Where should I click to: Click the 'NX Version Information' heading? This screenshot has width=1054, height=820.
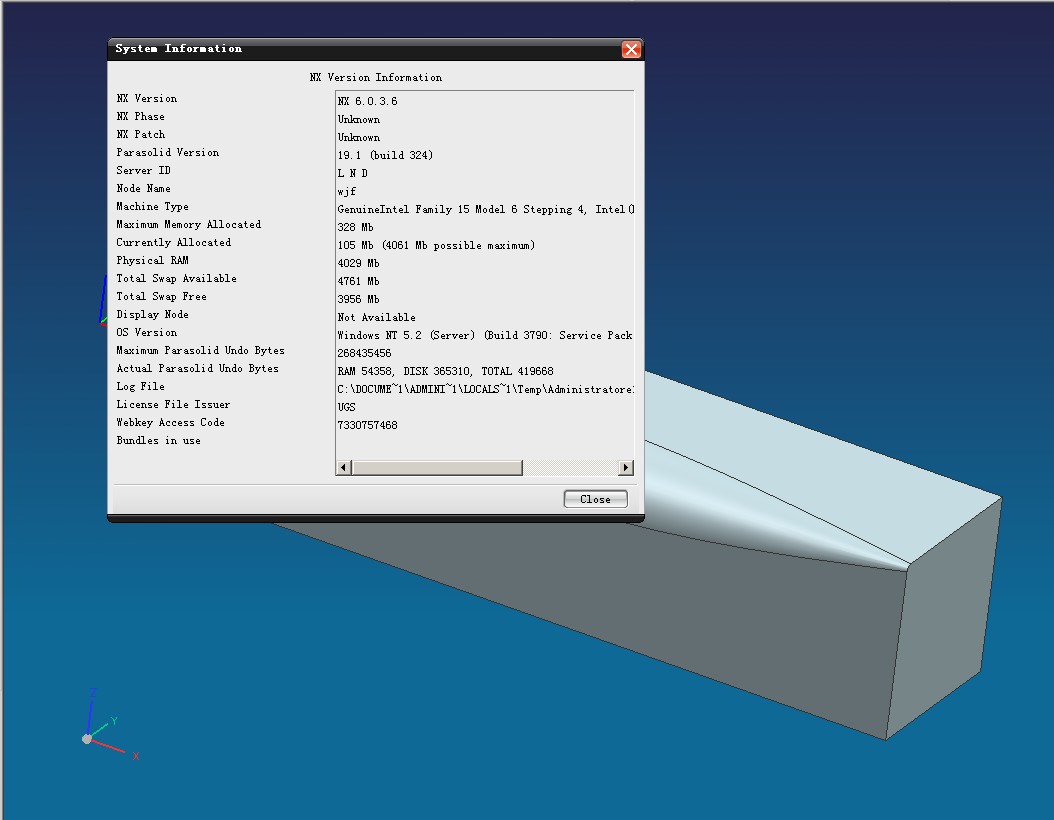pyautogui.click(x=376, y=77)
